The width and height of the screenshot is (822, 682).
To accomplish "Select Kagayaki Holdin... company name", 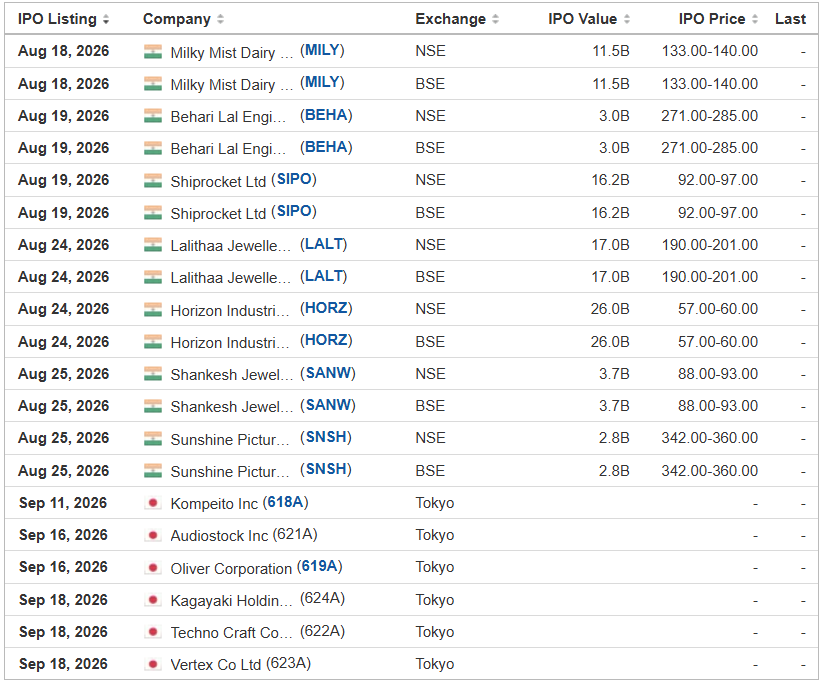I will 231,601.
